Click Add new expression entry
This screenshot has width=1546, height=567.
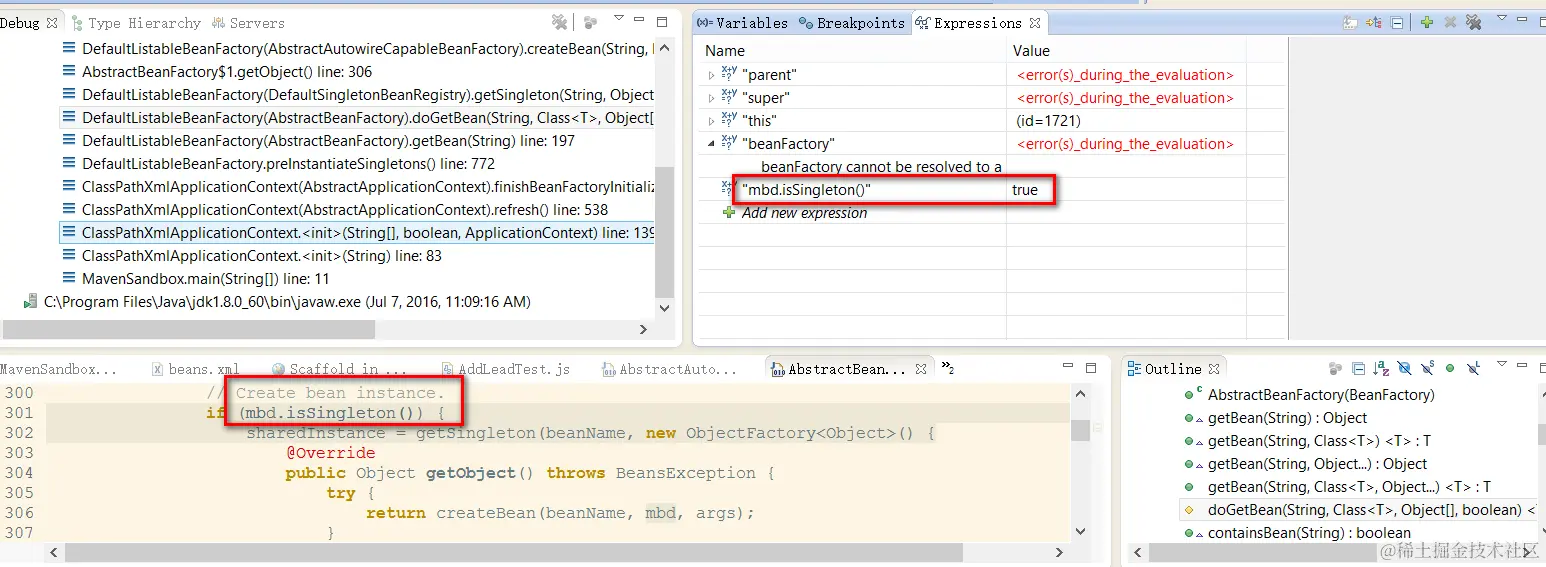click(804, 213)
